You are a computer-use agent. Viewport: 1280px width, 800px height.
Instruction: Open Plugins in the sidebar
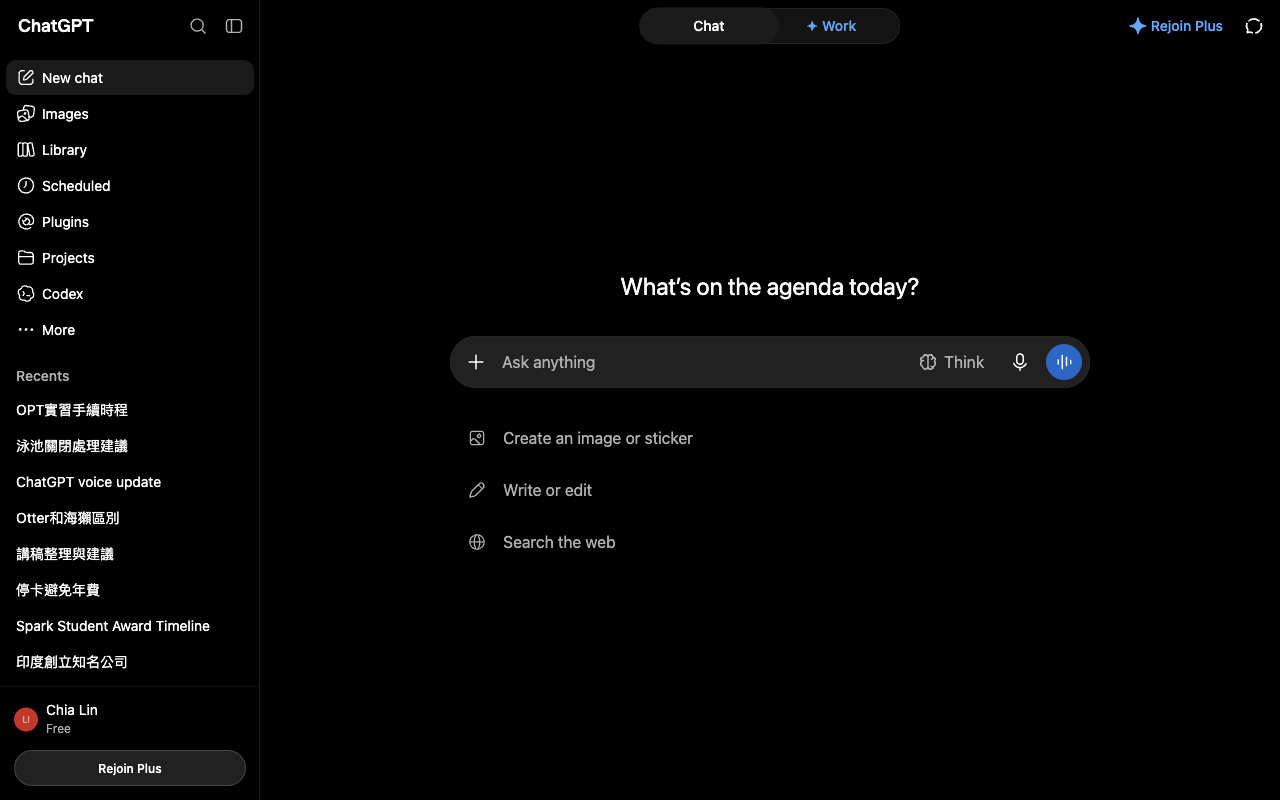coord(130,222)
